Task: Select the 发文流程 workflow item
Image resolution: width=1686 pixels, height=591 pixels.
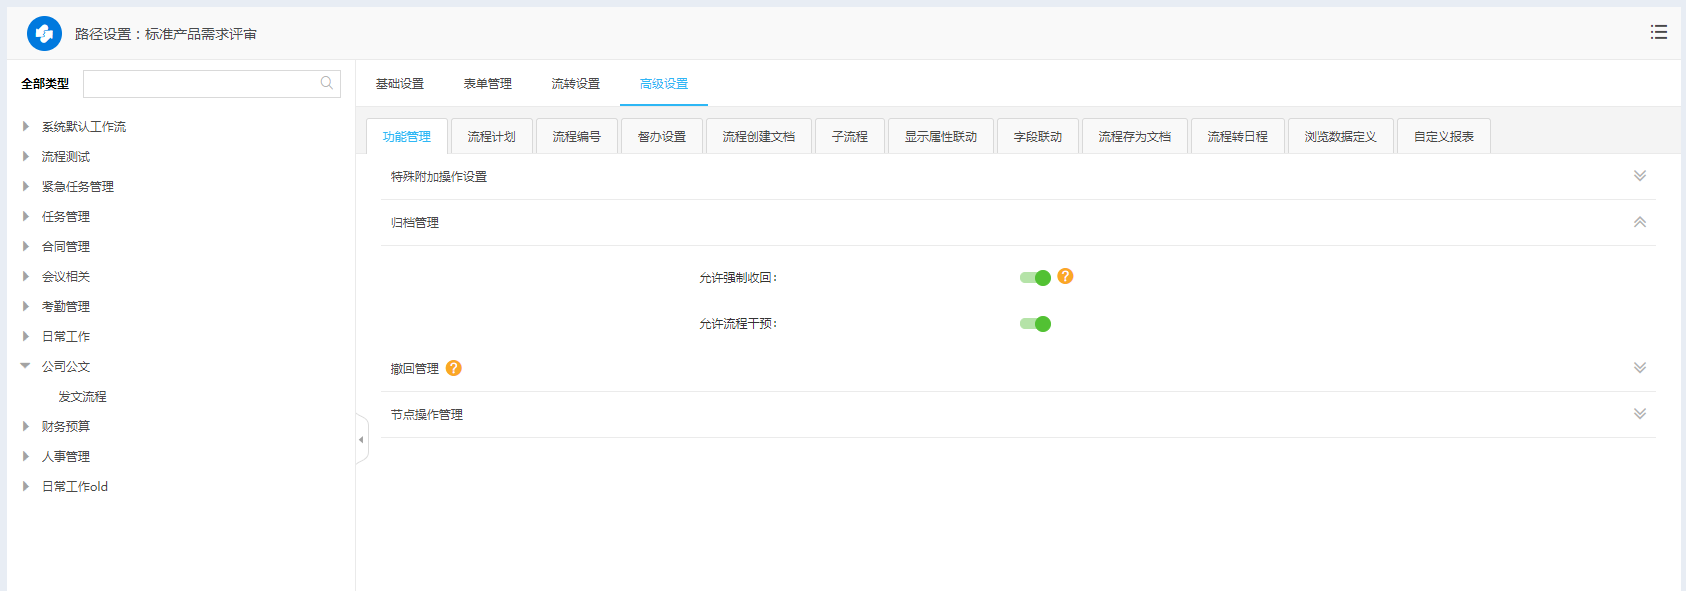Action: point(82,397)
